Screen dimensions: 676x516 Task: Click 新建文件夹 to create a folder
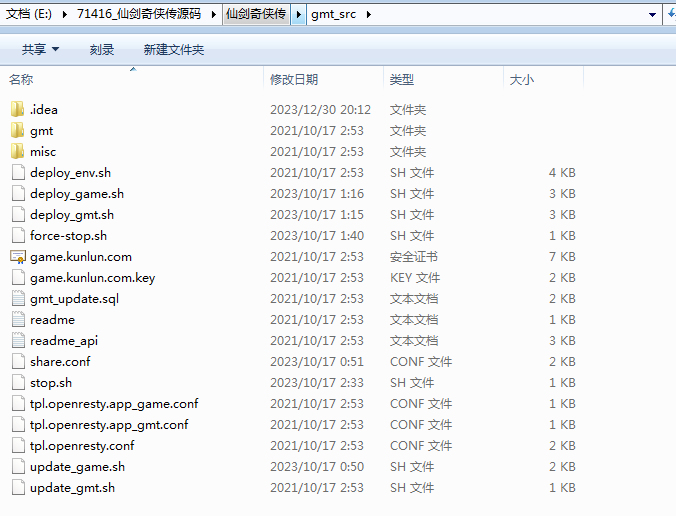(x=173, y=50)
